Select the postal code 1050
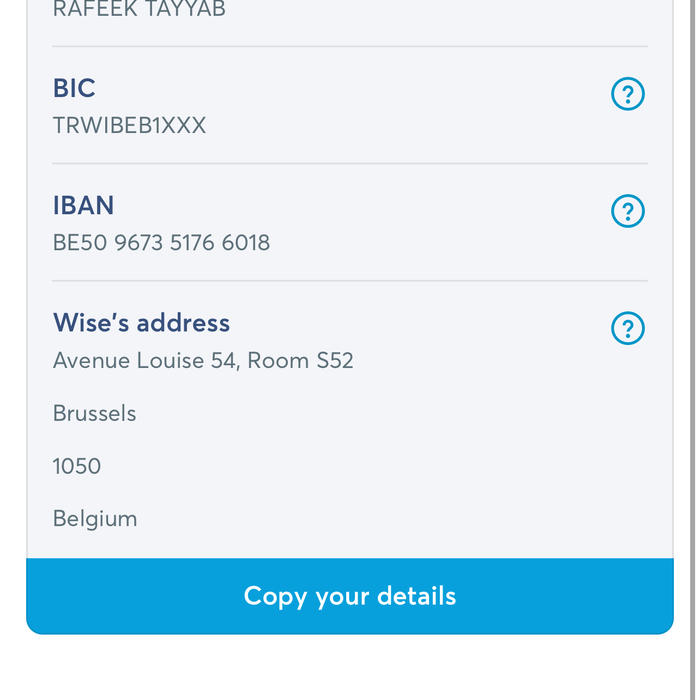The width and height of the screenshot is (700, 700). tap(77, 466)
